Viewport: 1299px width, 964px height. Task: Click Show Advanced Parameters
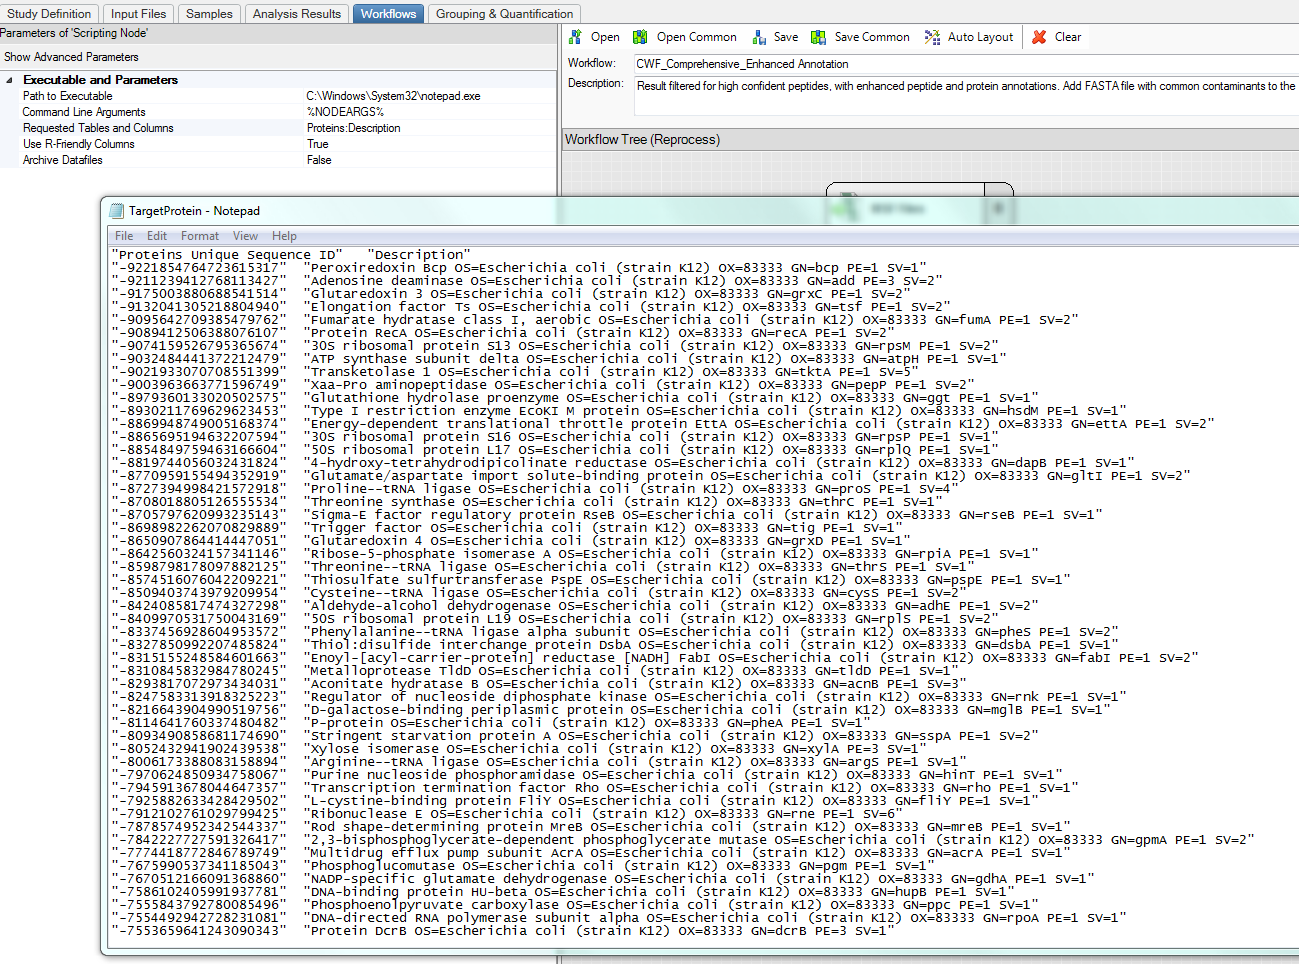[71, 57]
